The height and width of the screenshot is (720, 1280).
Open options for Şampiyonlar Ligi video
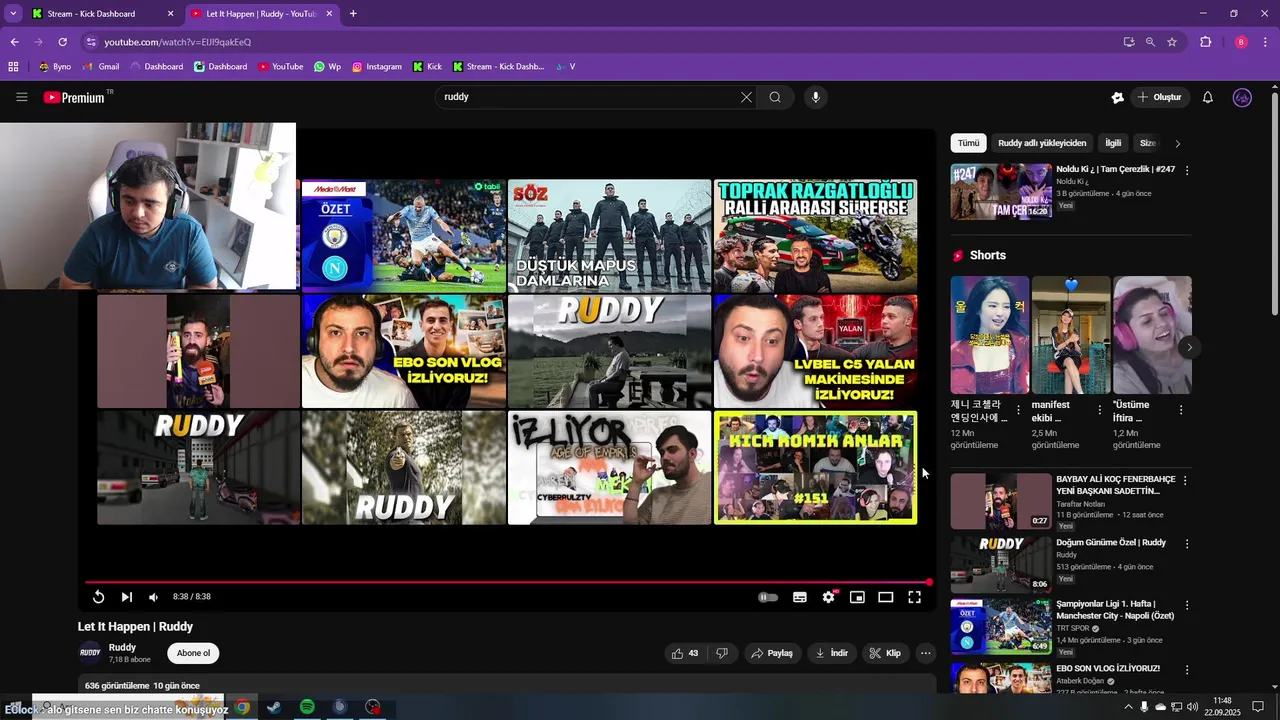point(1187,606)
